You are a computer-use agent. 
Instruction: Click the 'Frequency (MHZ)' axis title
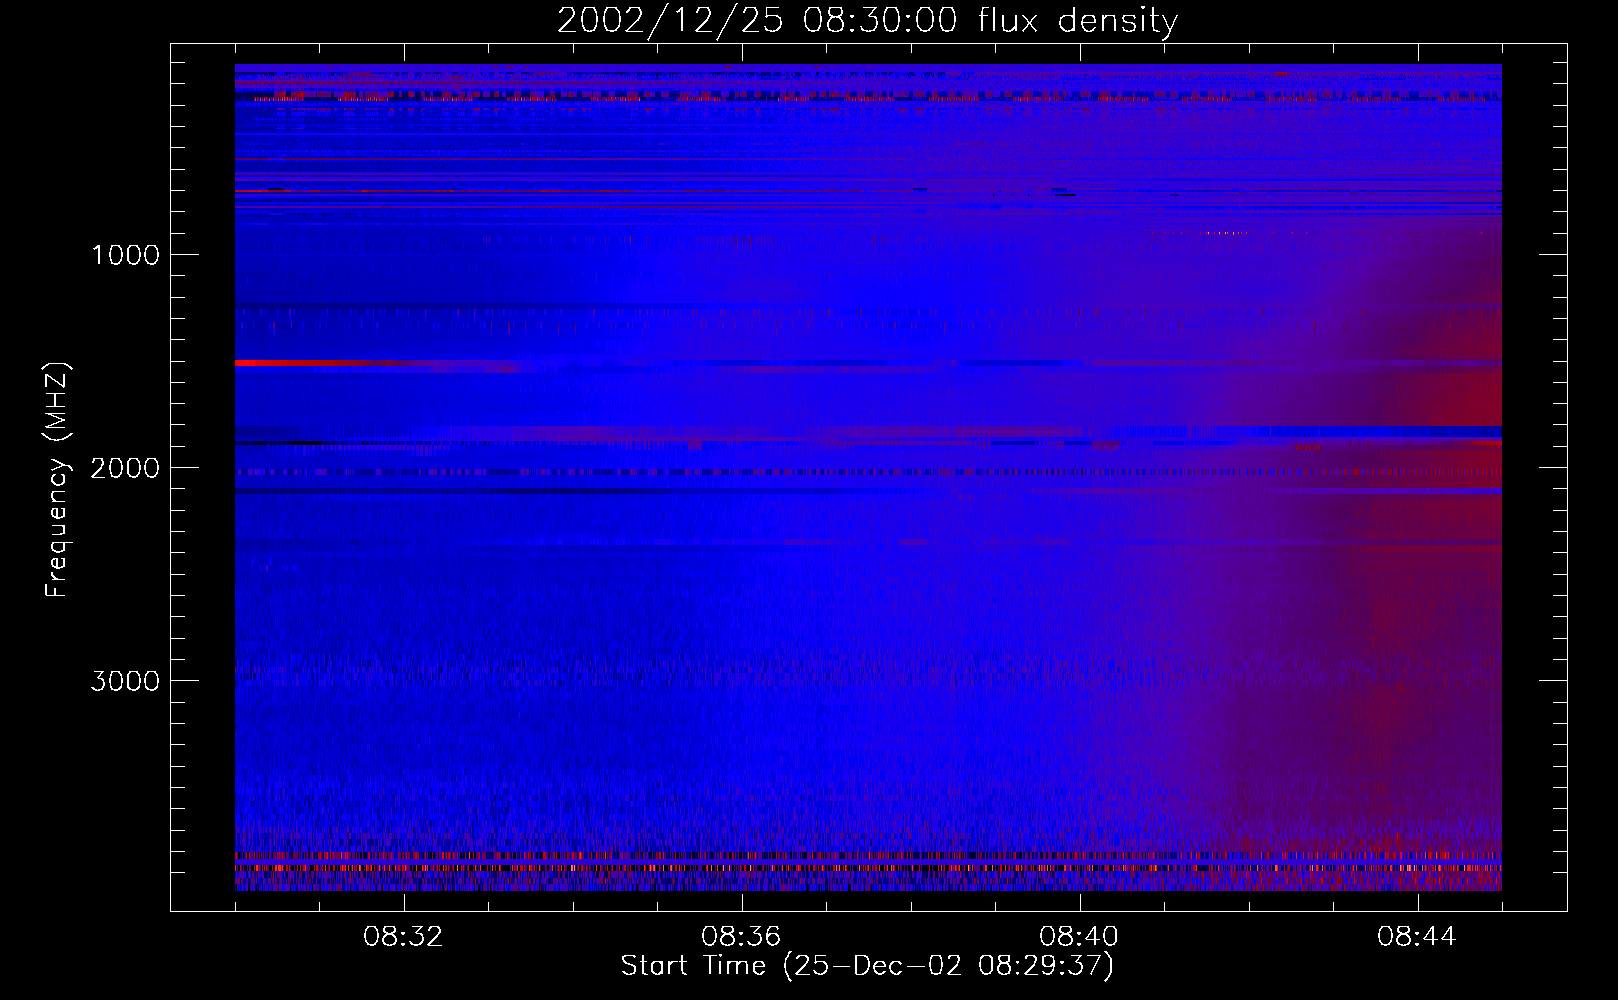(x=57, y=480)
